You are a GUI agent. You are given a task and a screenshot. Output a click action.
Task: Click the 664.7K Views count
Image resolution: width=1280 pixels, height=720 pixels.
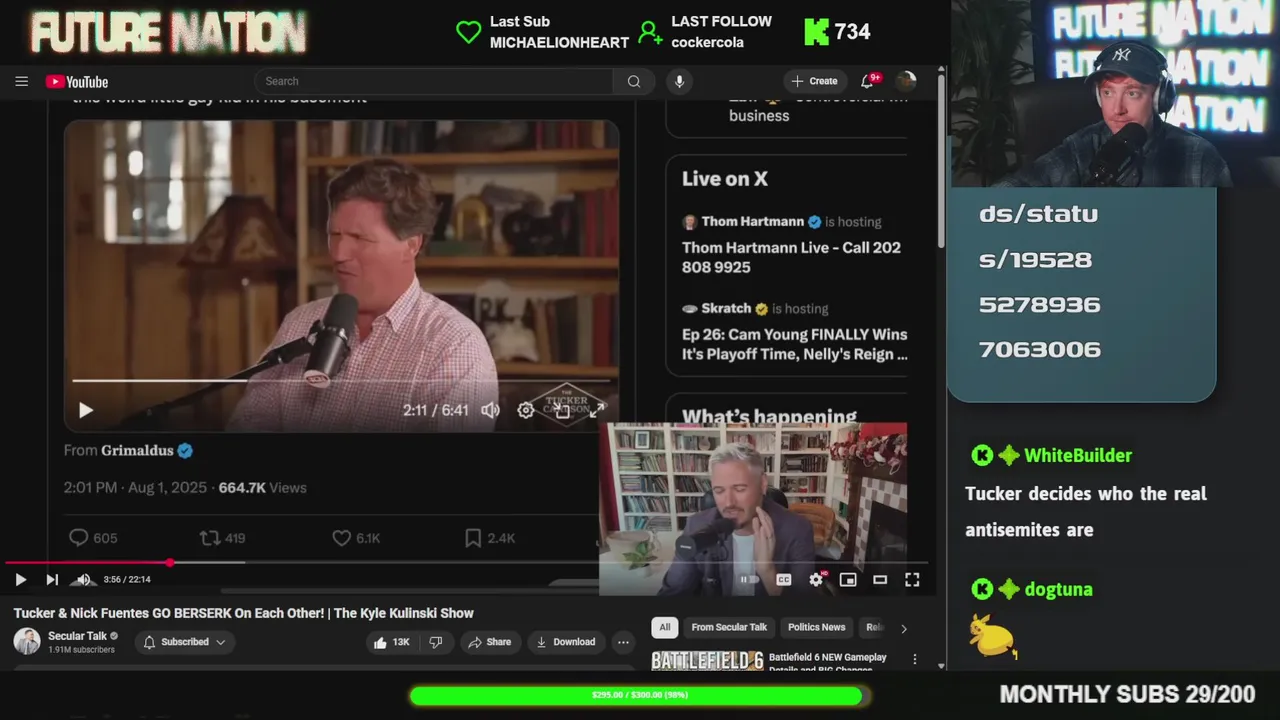[262, 488]
